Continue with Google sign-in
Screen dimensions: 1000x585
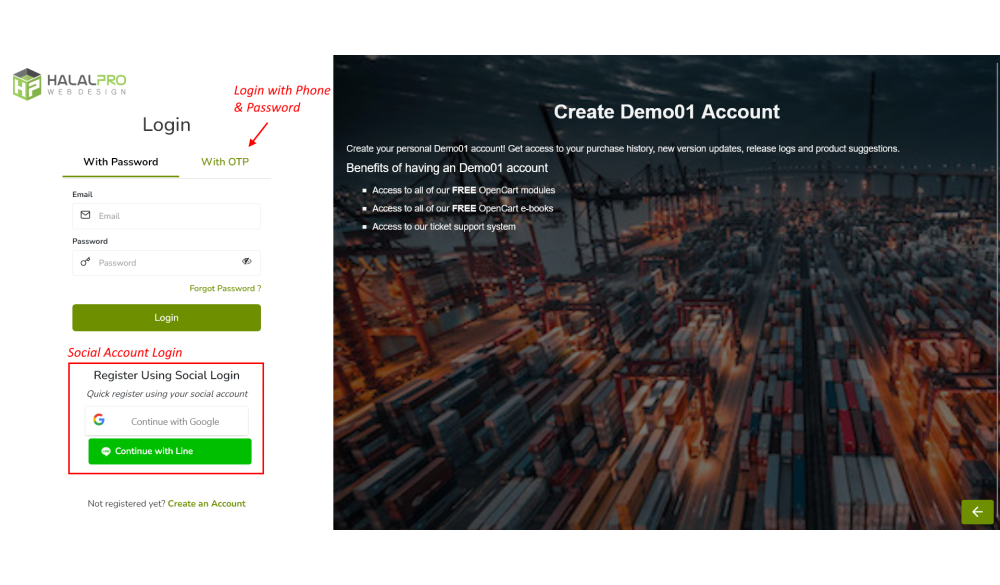pyautogui.click(x=167, y=421)
